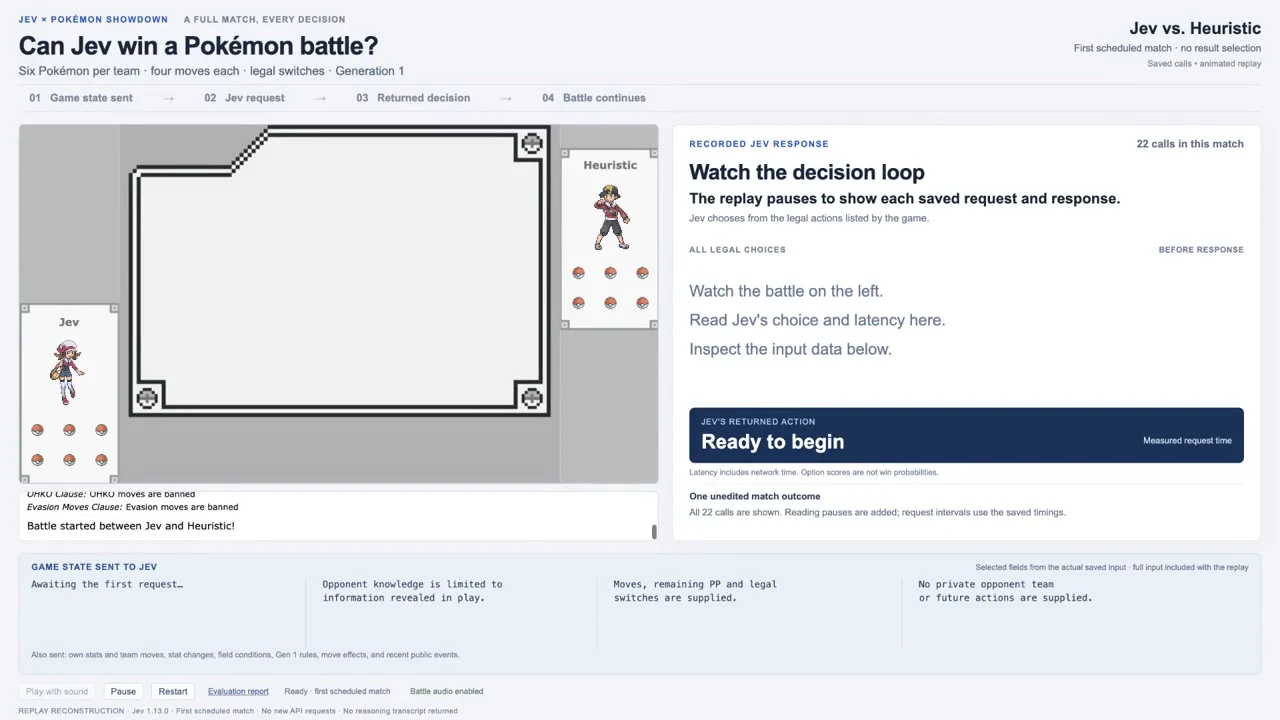Image resolution: width=1280 pixels, height=720 pixels.
Task: Go to step 02 Jev request
Action: pos(244,98)
